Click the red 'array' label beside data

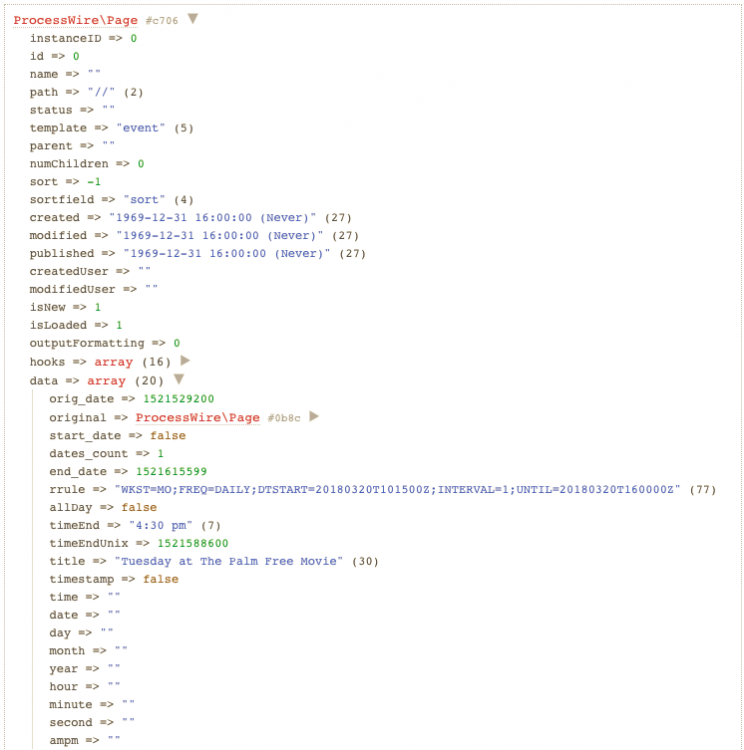(x=106, y=381)
